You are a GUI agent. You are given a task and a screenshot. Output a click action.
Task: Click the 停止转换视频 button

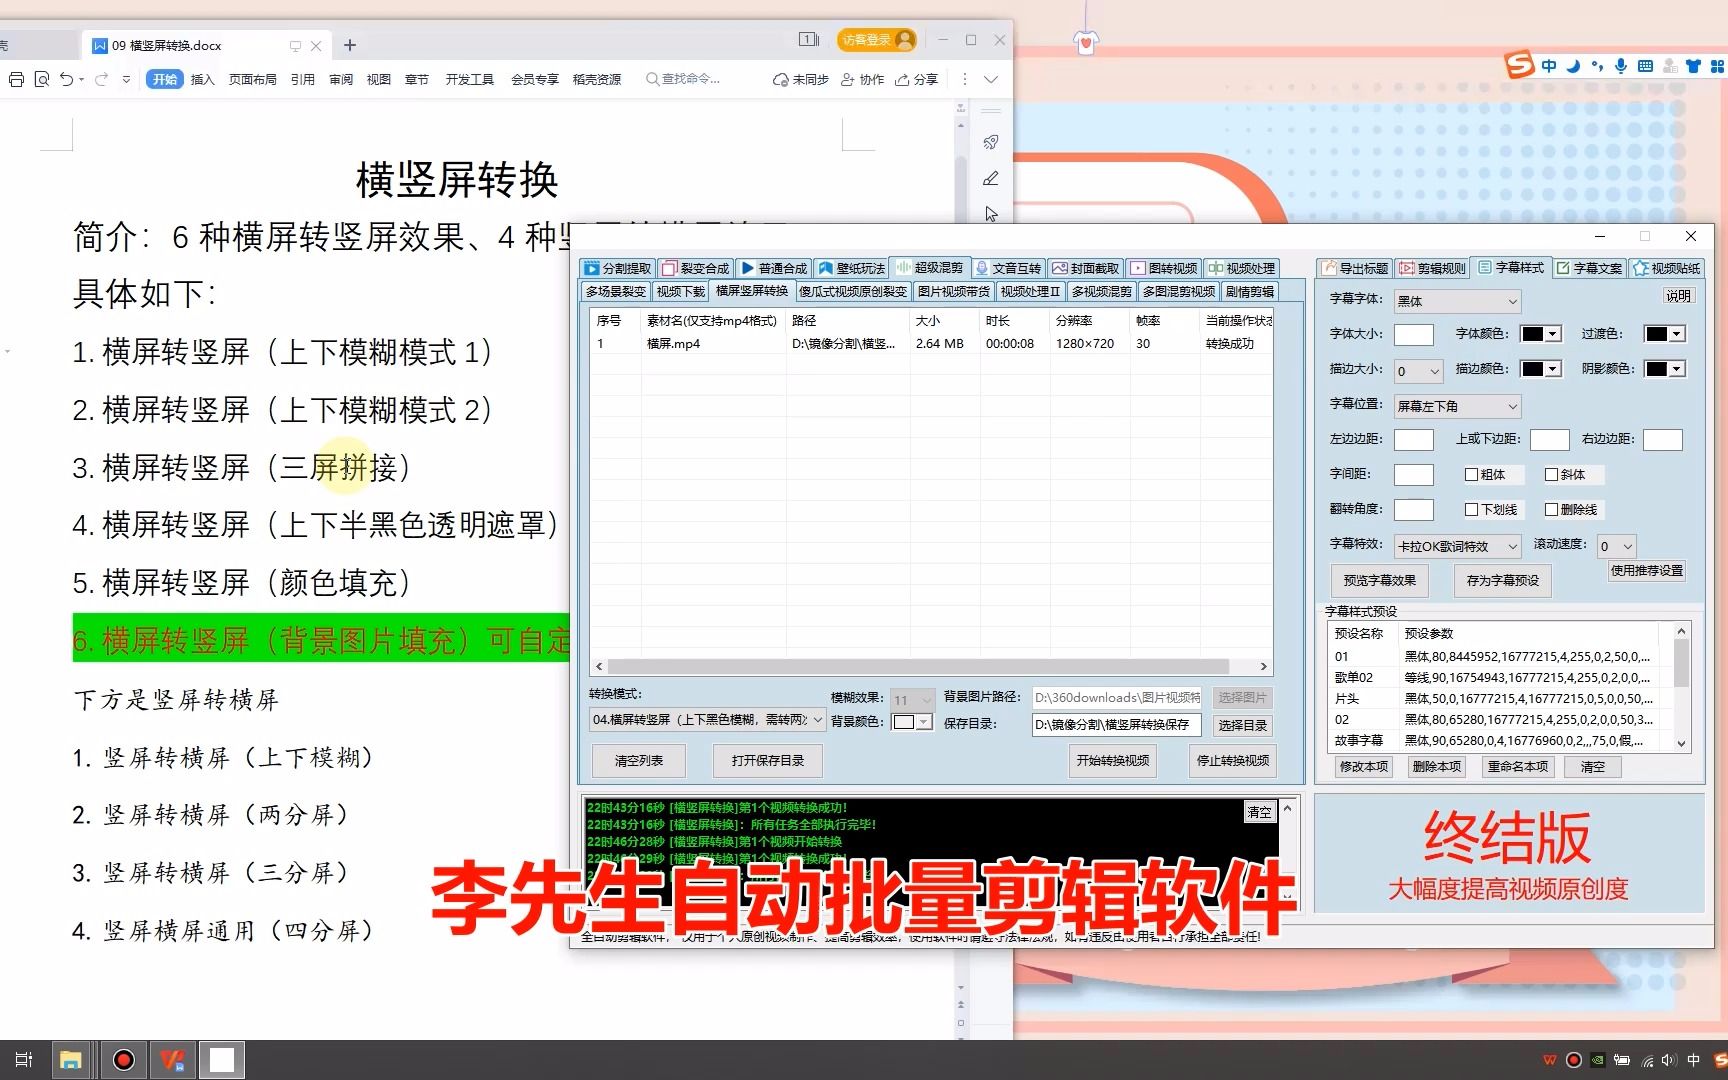(x=1232, y=761)
